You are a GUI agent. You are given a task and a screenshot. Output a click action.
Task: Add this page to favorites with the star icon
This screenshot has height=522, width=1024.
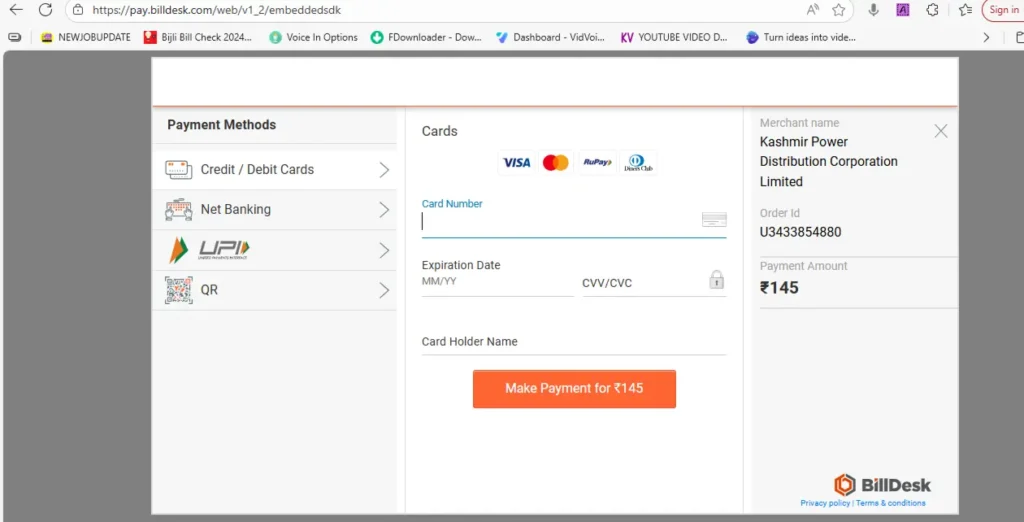point(839,10)
